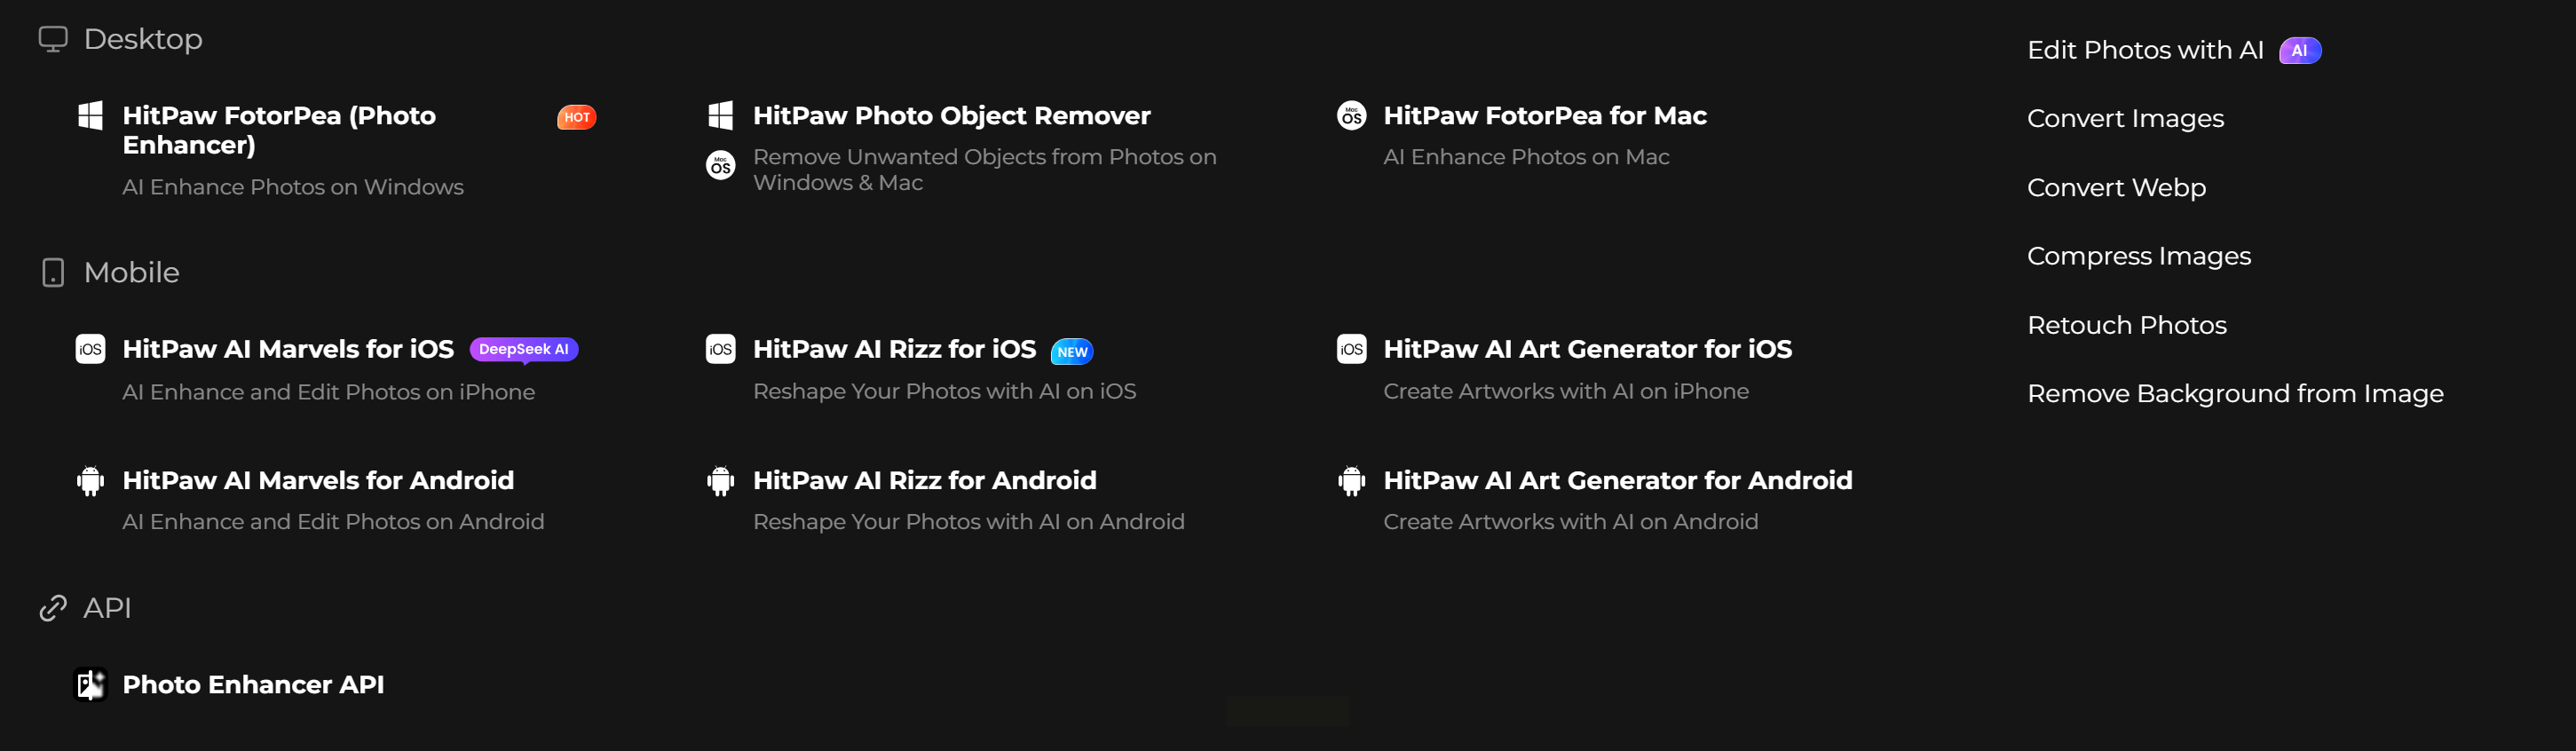Screen dimensions: 2576x751
Task: Open Remove Background from Image
Action: [x=2234, y=394]
